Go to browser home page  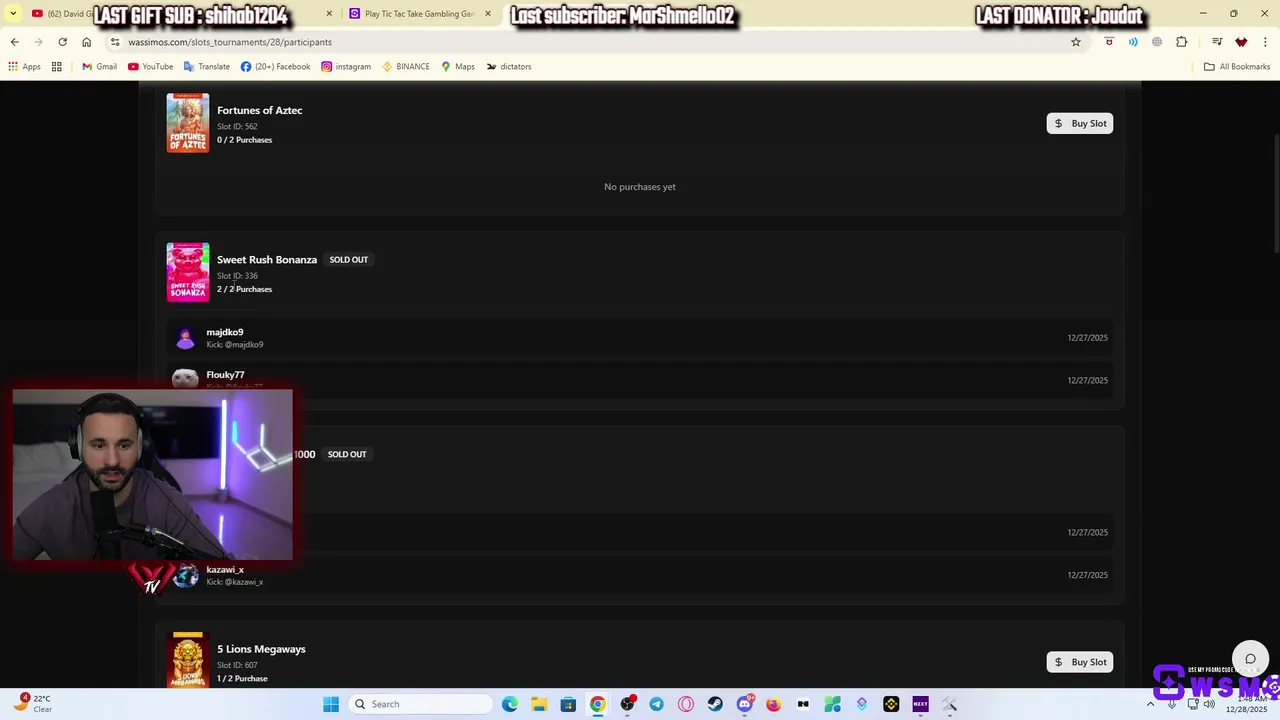[86, 42]
